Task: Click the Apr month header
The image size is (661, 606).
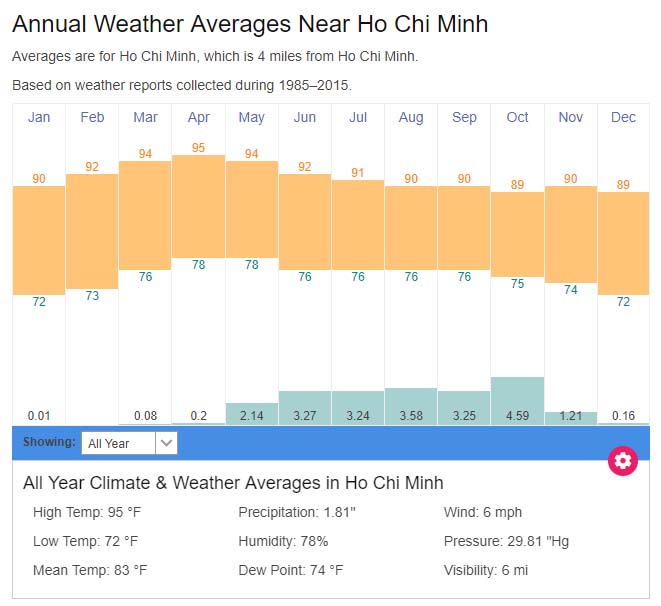Action: [x=198, y=117]
